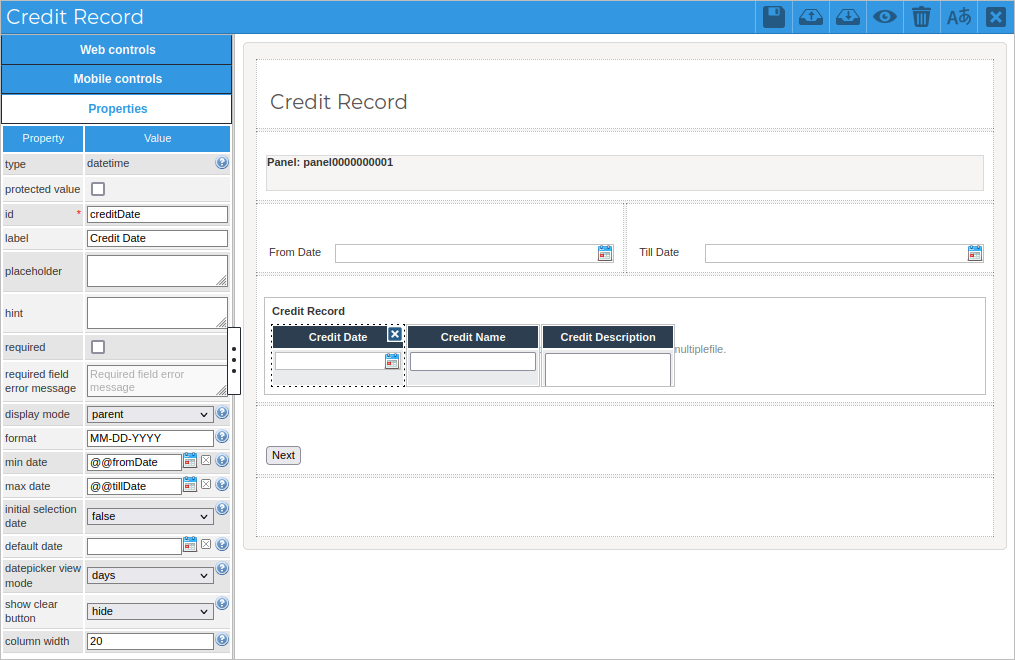This screenshot has height=660, width=1015.
Task: Open the Mobile controls tab
Action: click(117, 79)
